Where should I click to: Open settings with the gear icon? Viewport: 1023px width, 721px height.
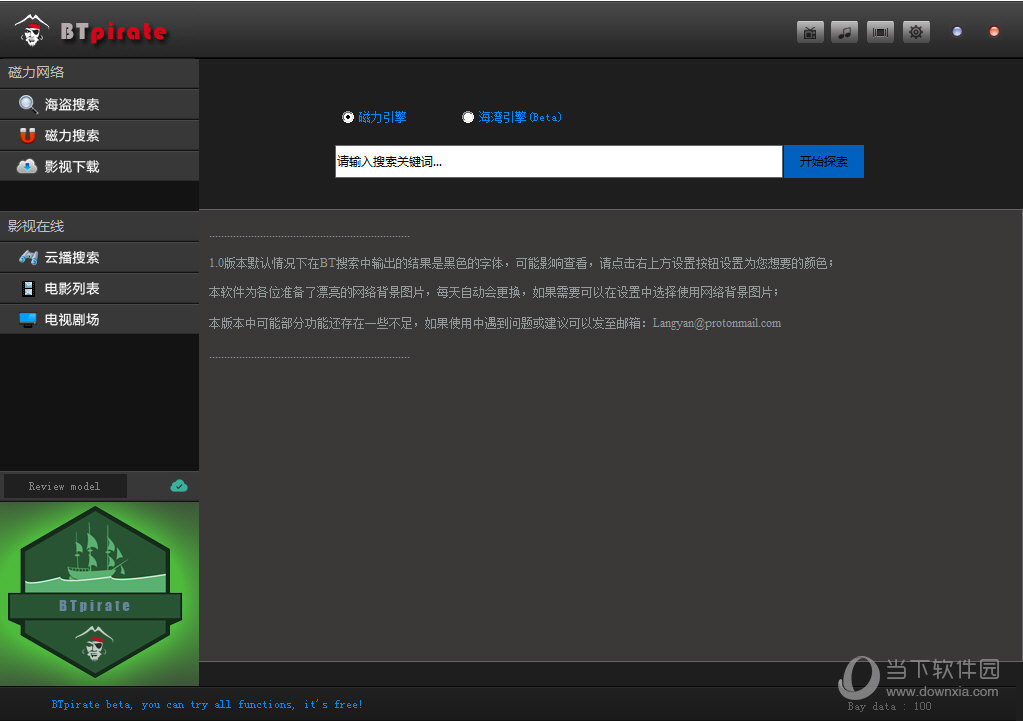pyautogui.click(x=915, y=32)
